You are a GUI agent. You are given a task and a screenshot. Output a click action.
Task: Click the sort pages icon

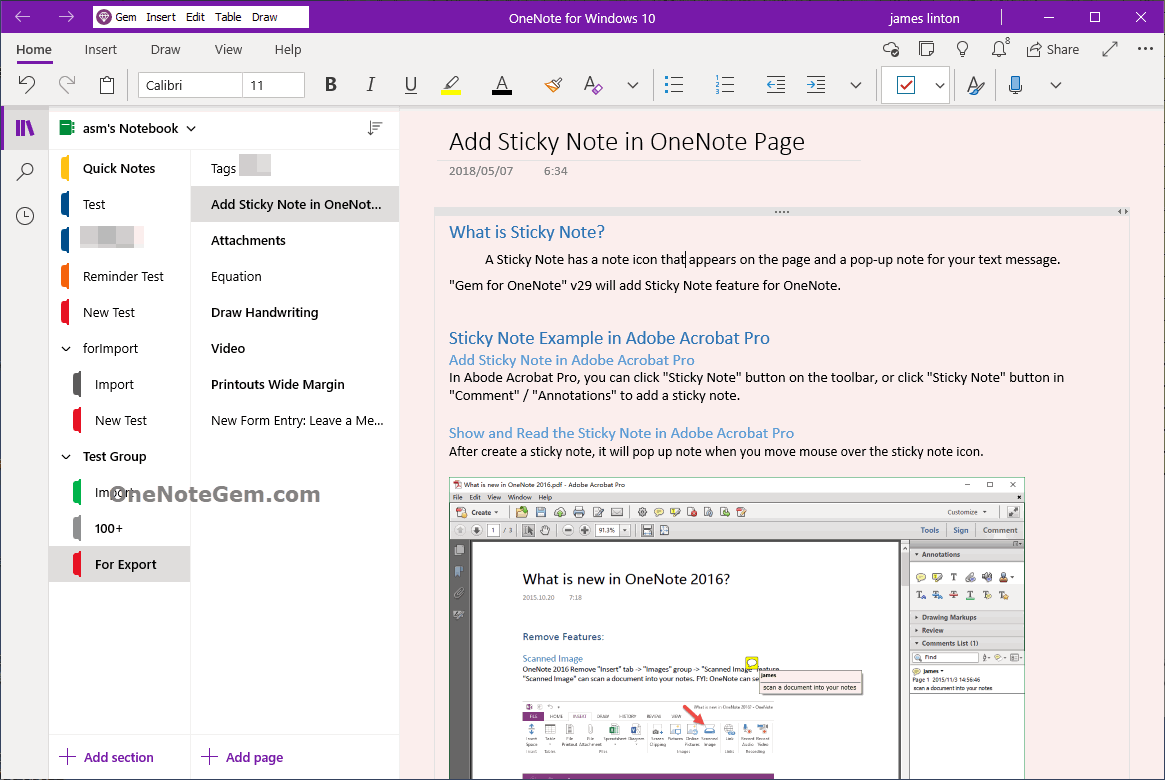click(375, 129)
